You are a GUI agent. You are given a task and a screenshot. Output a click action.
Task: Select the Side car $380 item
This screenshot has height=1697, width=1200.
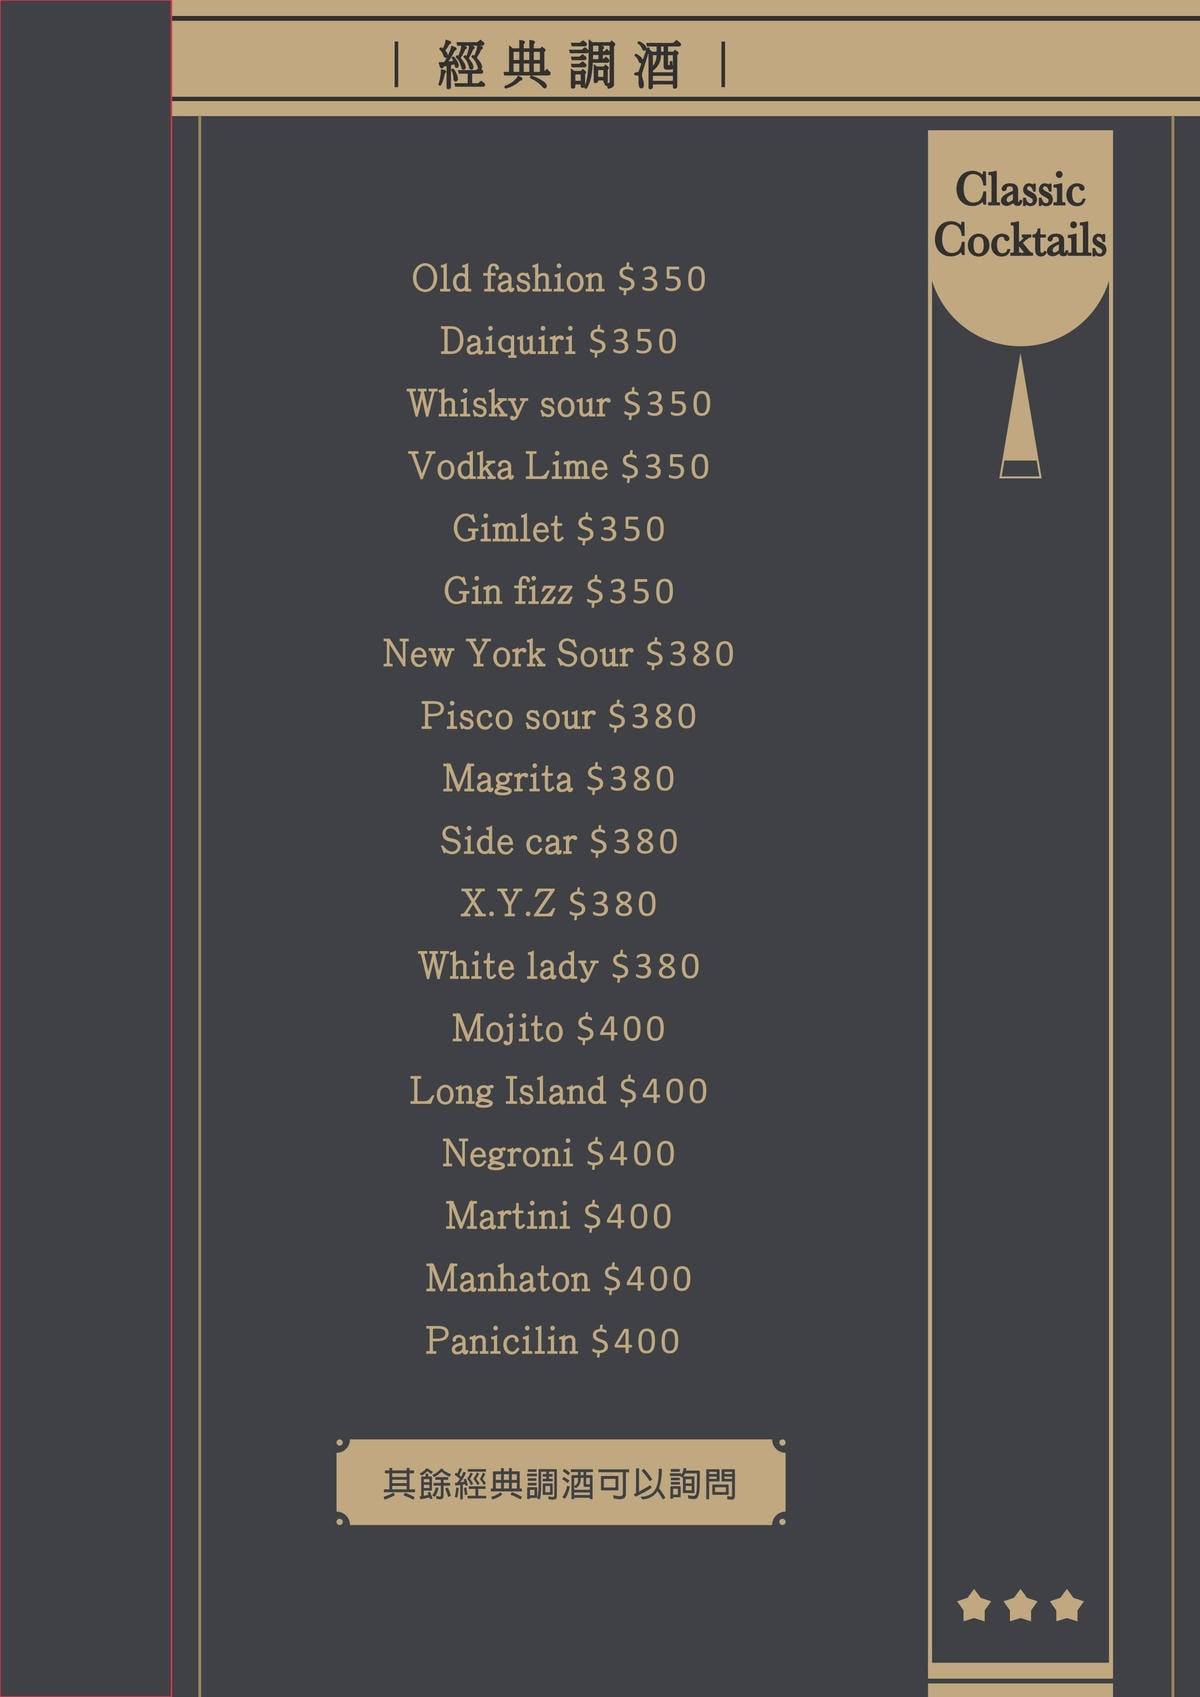559,842
